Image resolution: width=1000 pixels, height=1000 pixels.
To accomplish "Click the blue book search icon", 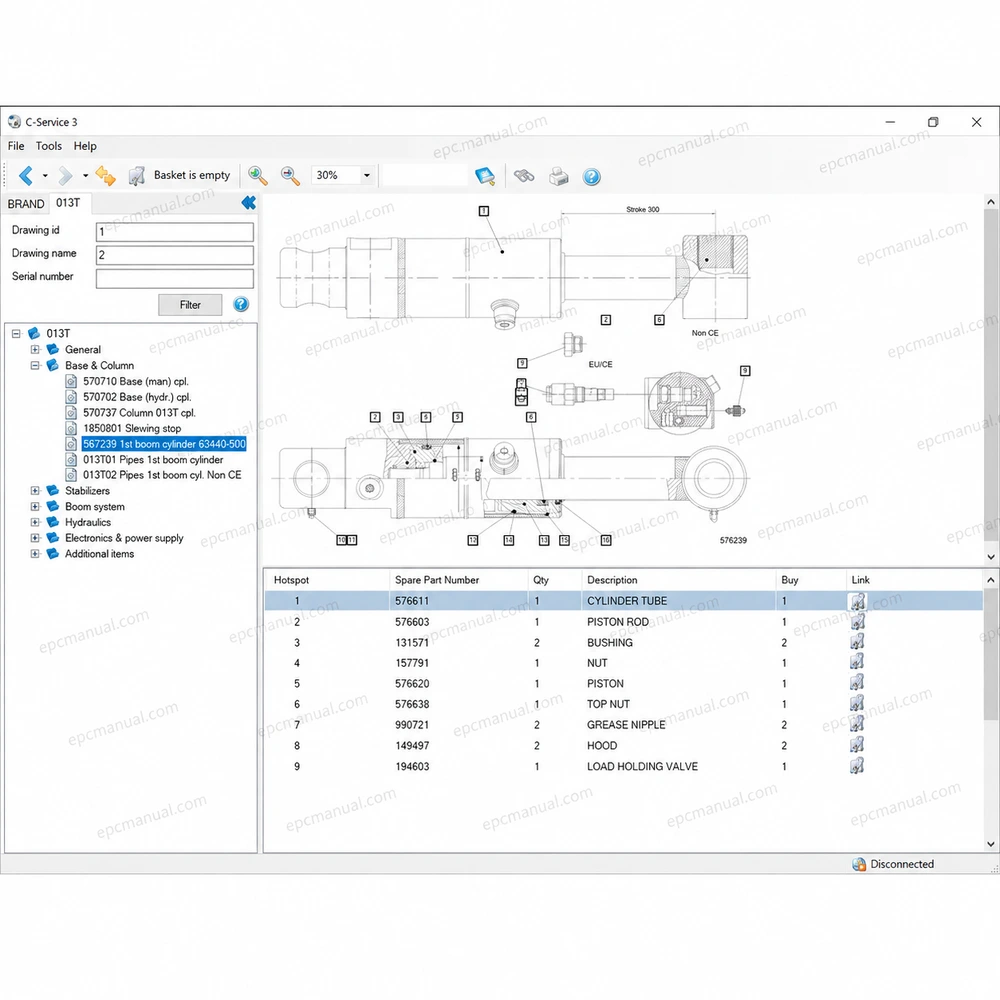I will [x=485, y=176].
